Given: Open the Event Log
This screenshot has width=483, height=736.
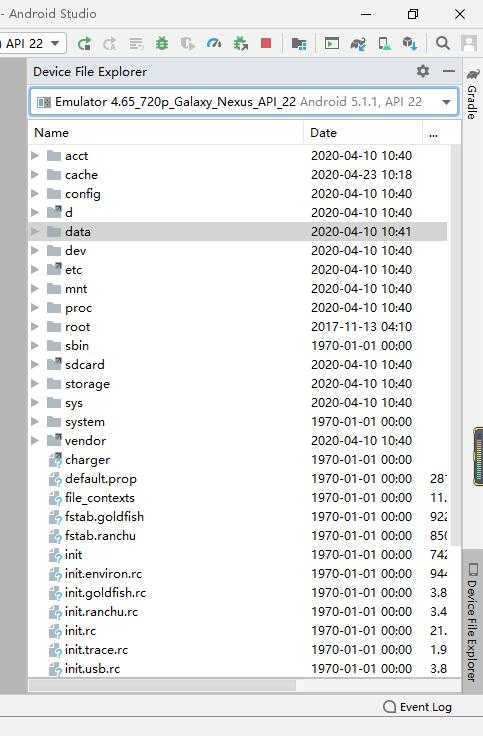Looking at the screenshot, I should [418, 707].
